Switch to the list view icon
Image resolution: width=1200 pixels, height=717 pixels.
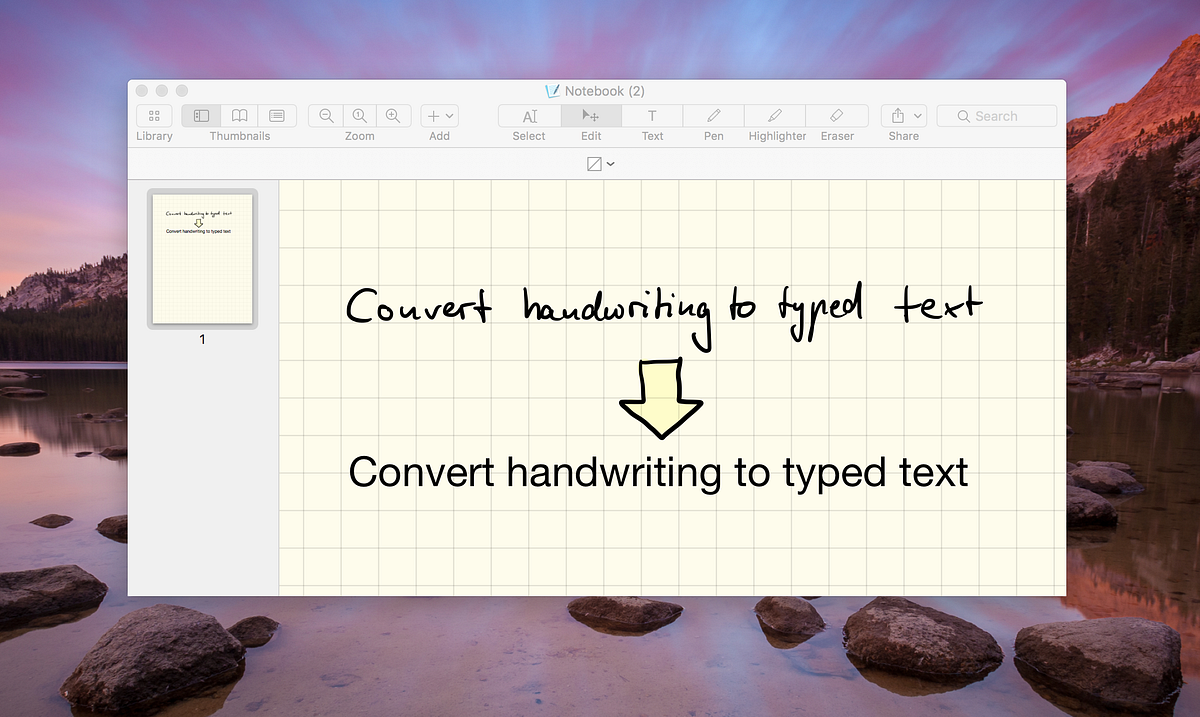point(276,115)
